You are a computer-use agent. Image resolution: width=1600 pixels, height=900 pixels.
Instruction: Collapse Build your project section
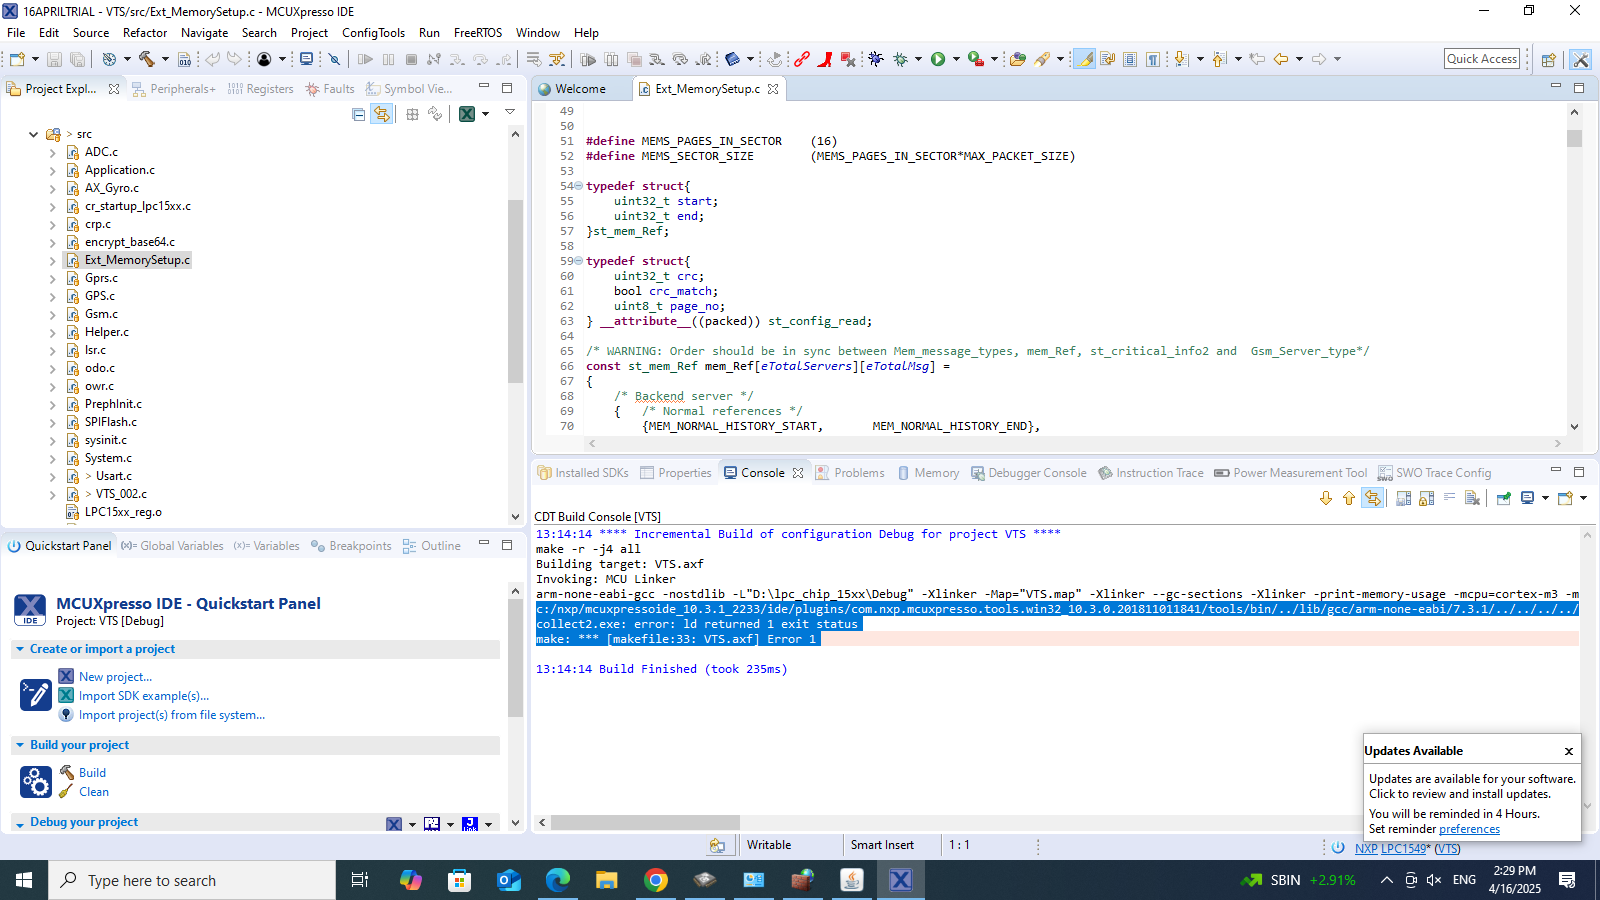(x=20, y=745)
